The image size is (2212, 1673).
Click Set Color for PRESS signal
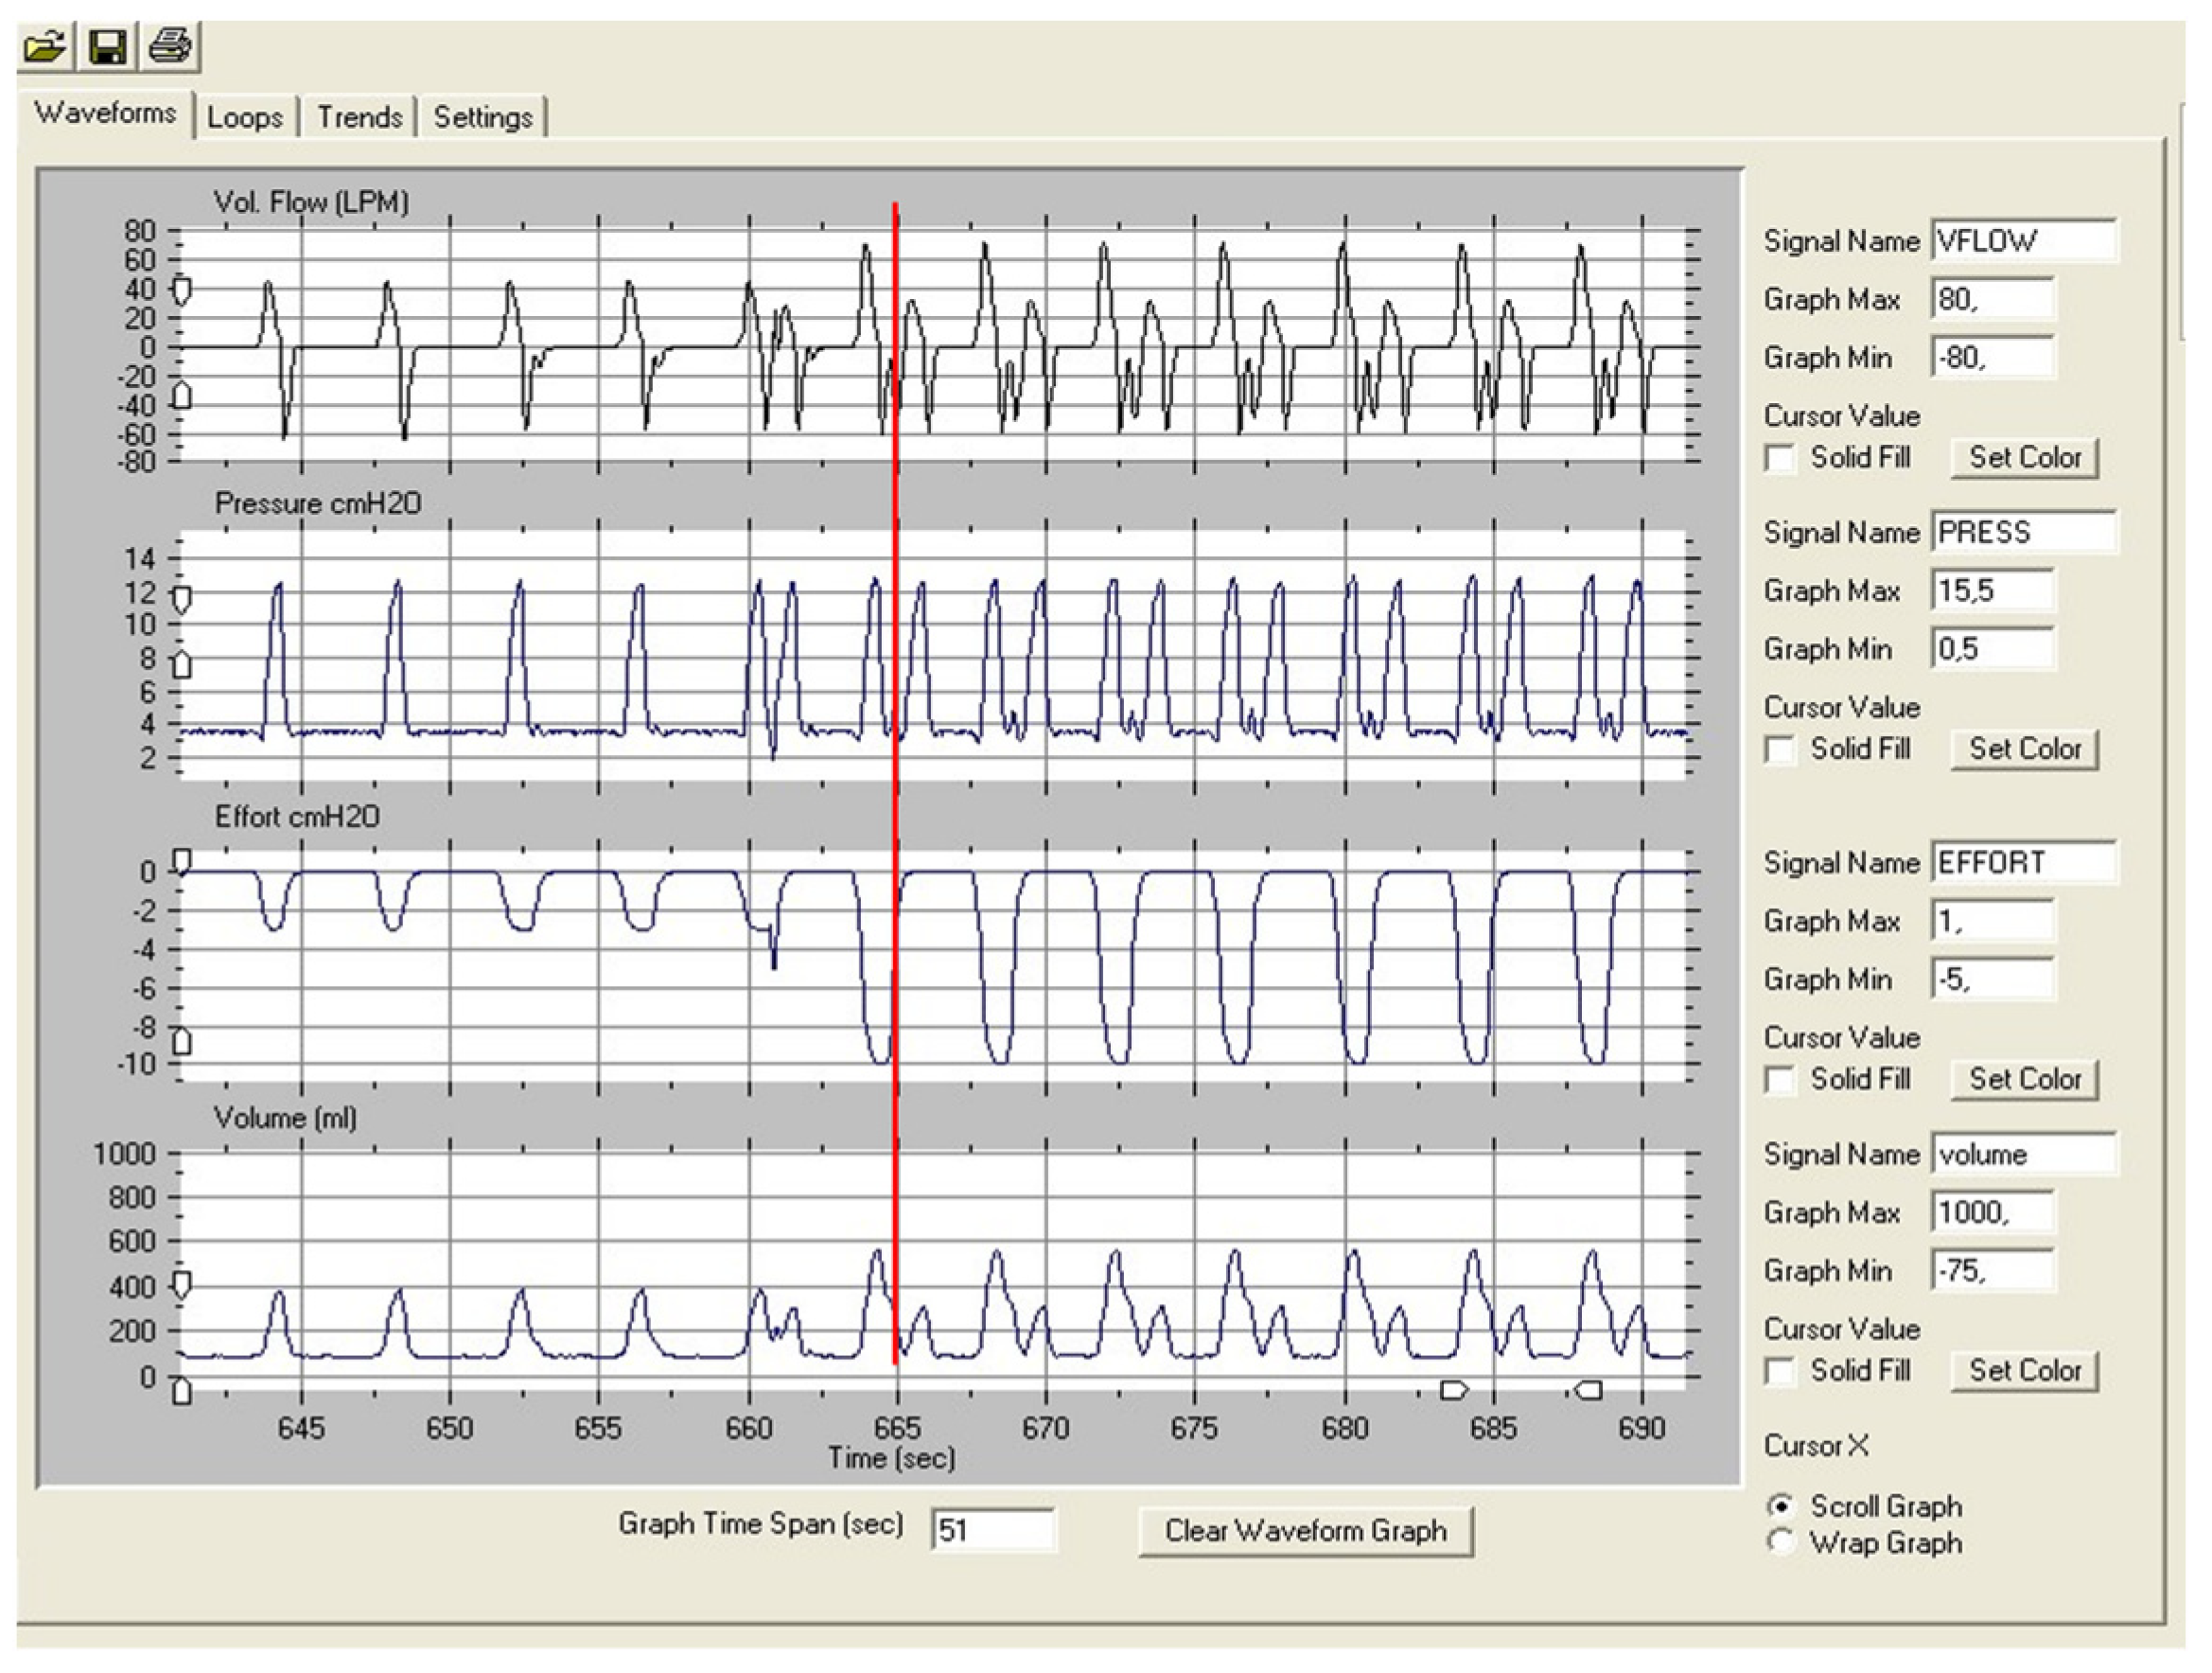(2024, 749)
